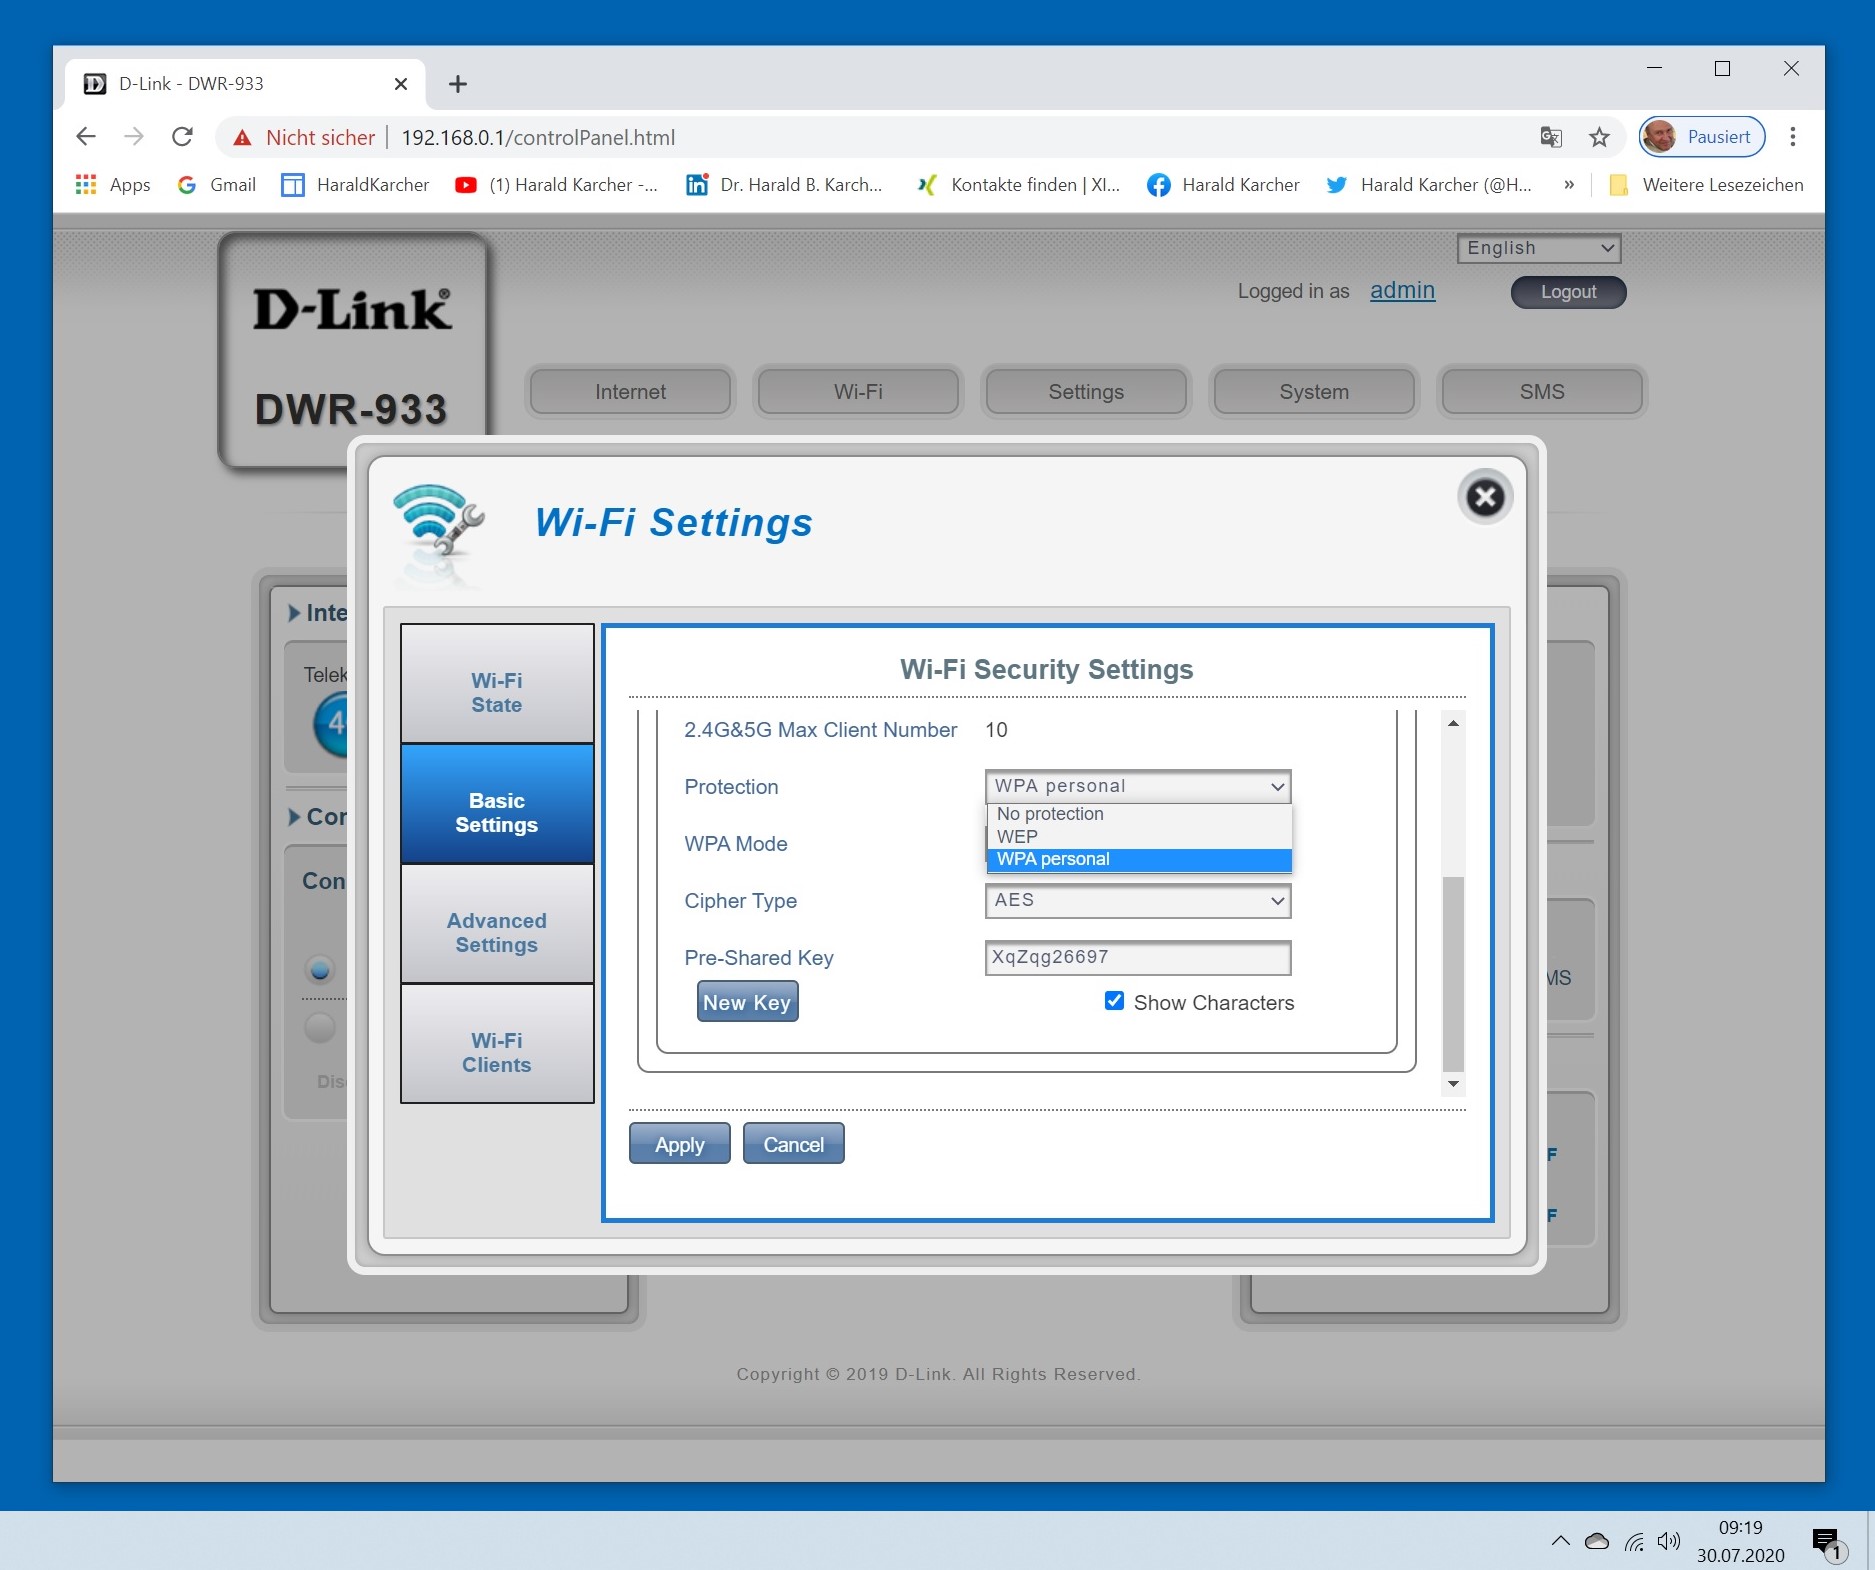Open Apps grid bookmark
This screenshot has height=1570, width=1875.
click(113, 185)
